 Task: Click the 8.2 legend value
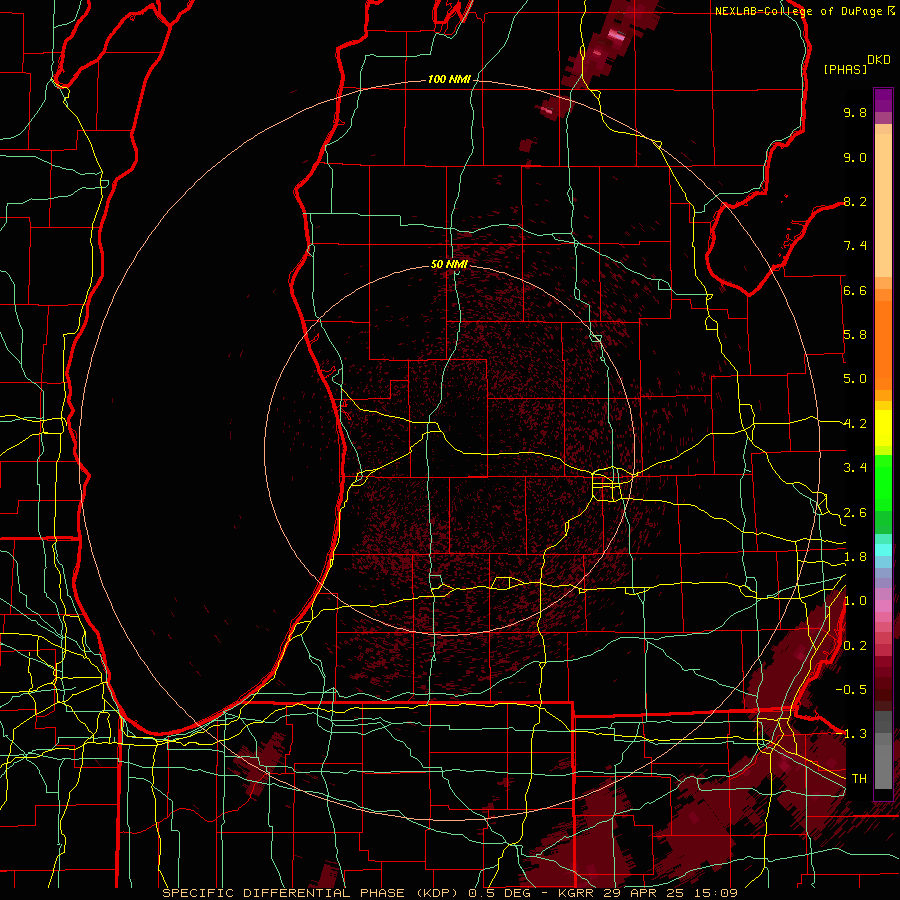click(855, 201)
